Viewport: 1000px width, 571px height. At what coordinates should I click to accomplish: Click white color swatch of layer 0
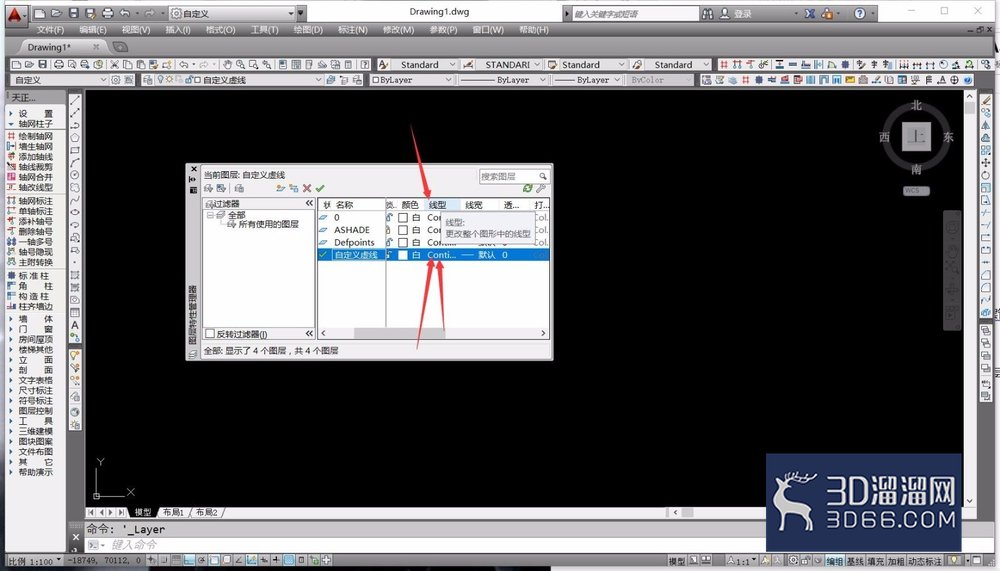[x=403, y=218]
